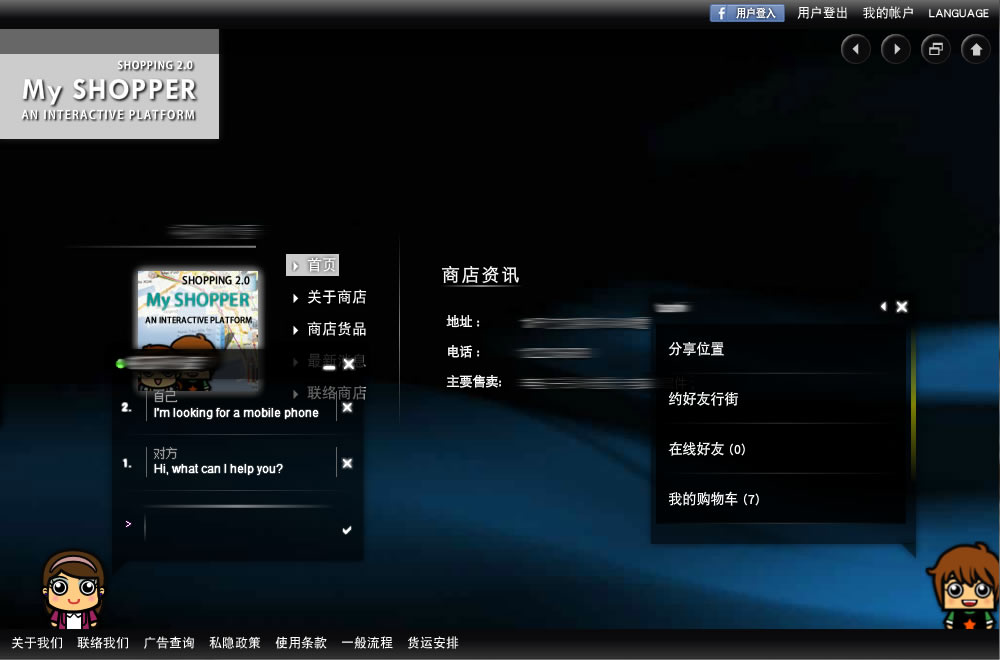Viewport: 1000px width, 660px height.
Task: Go home with the round house icon
Action: click(x=976, y=49)
